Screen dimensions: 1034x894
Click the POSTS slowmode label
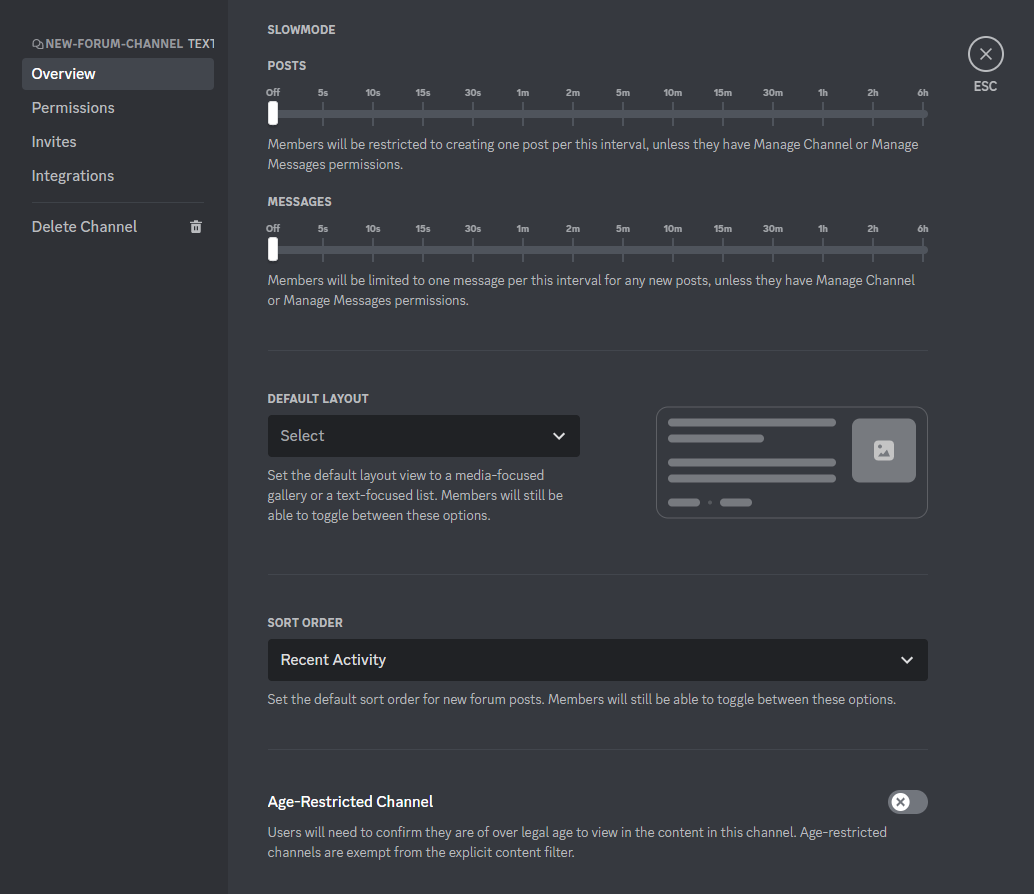coord(287,66)
